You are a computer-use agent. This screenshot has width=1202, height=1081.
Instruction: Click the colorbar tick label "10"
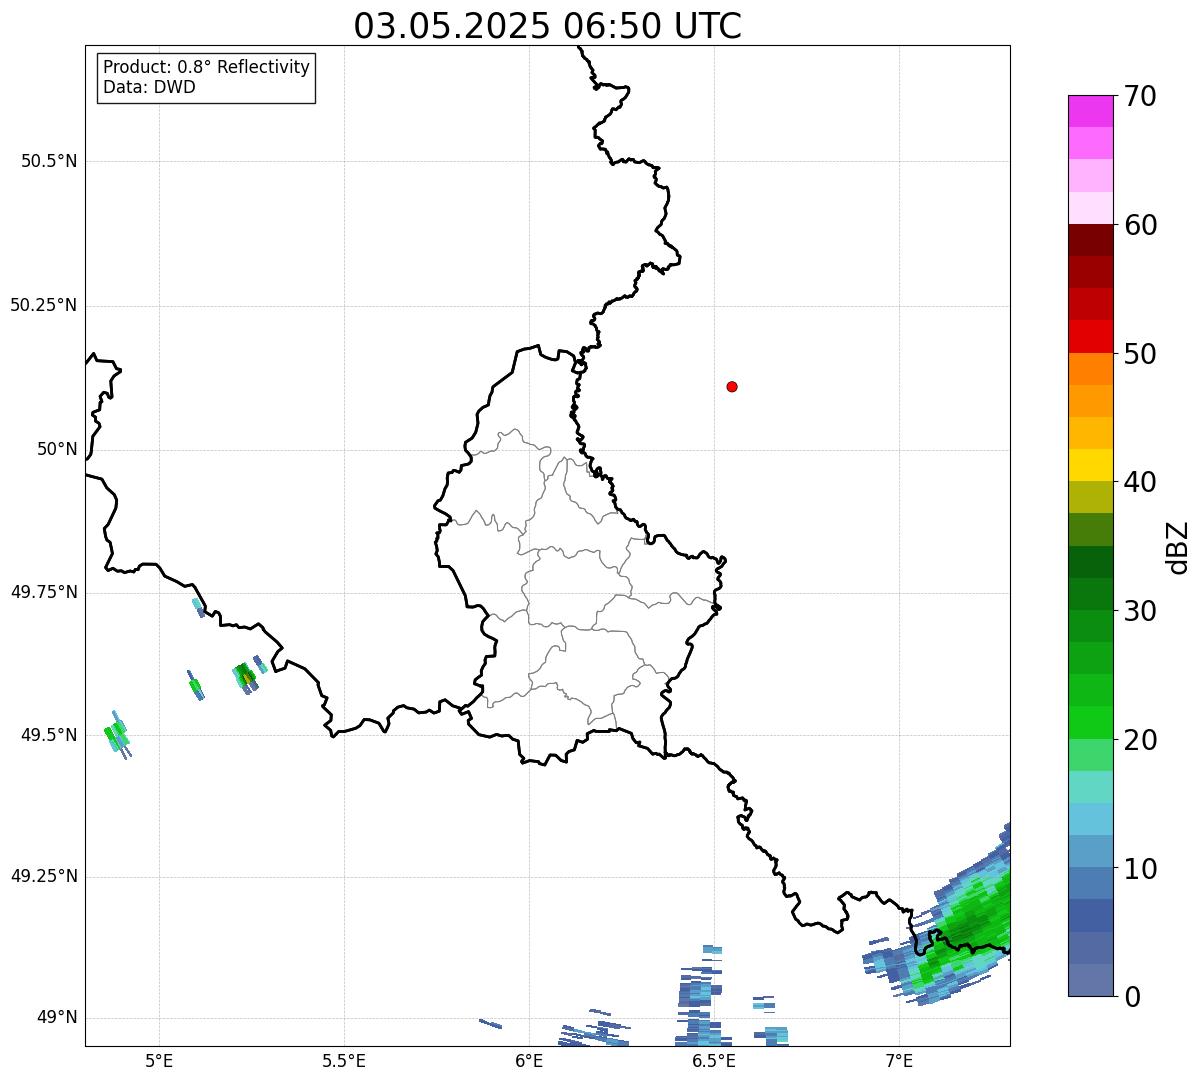(1140, 868)
